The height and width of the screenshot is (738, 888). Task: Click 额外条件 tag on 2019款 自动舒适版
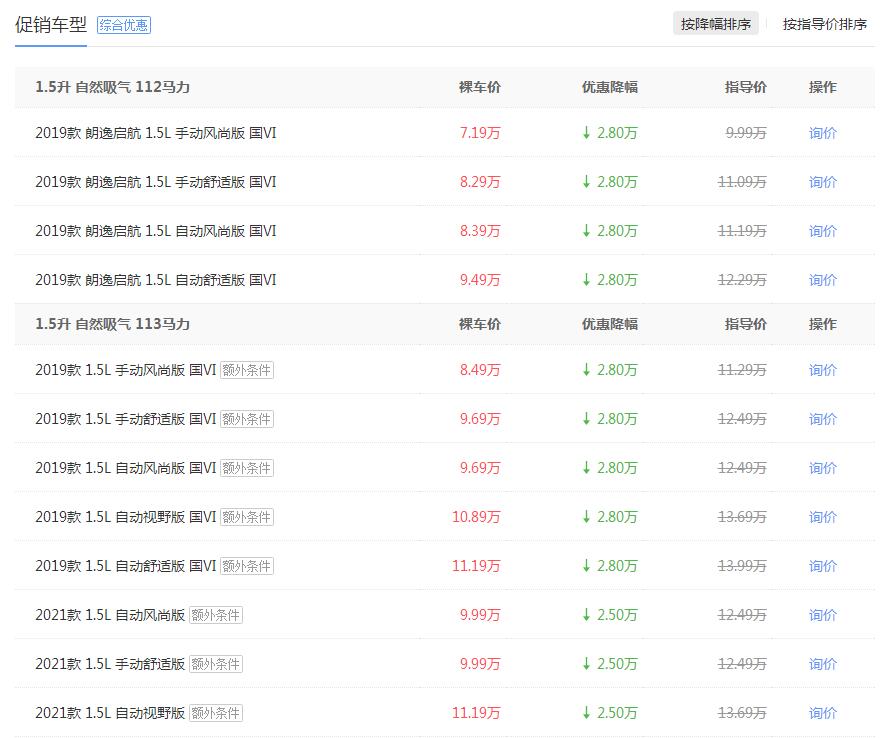click(247, 566)
